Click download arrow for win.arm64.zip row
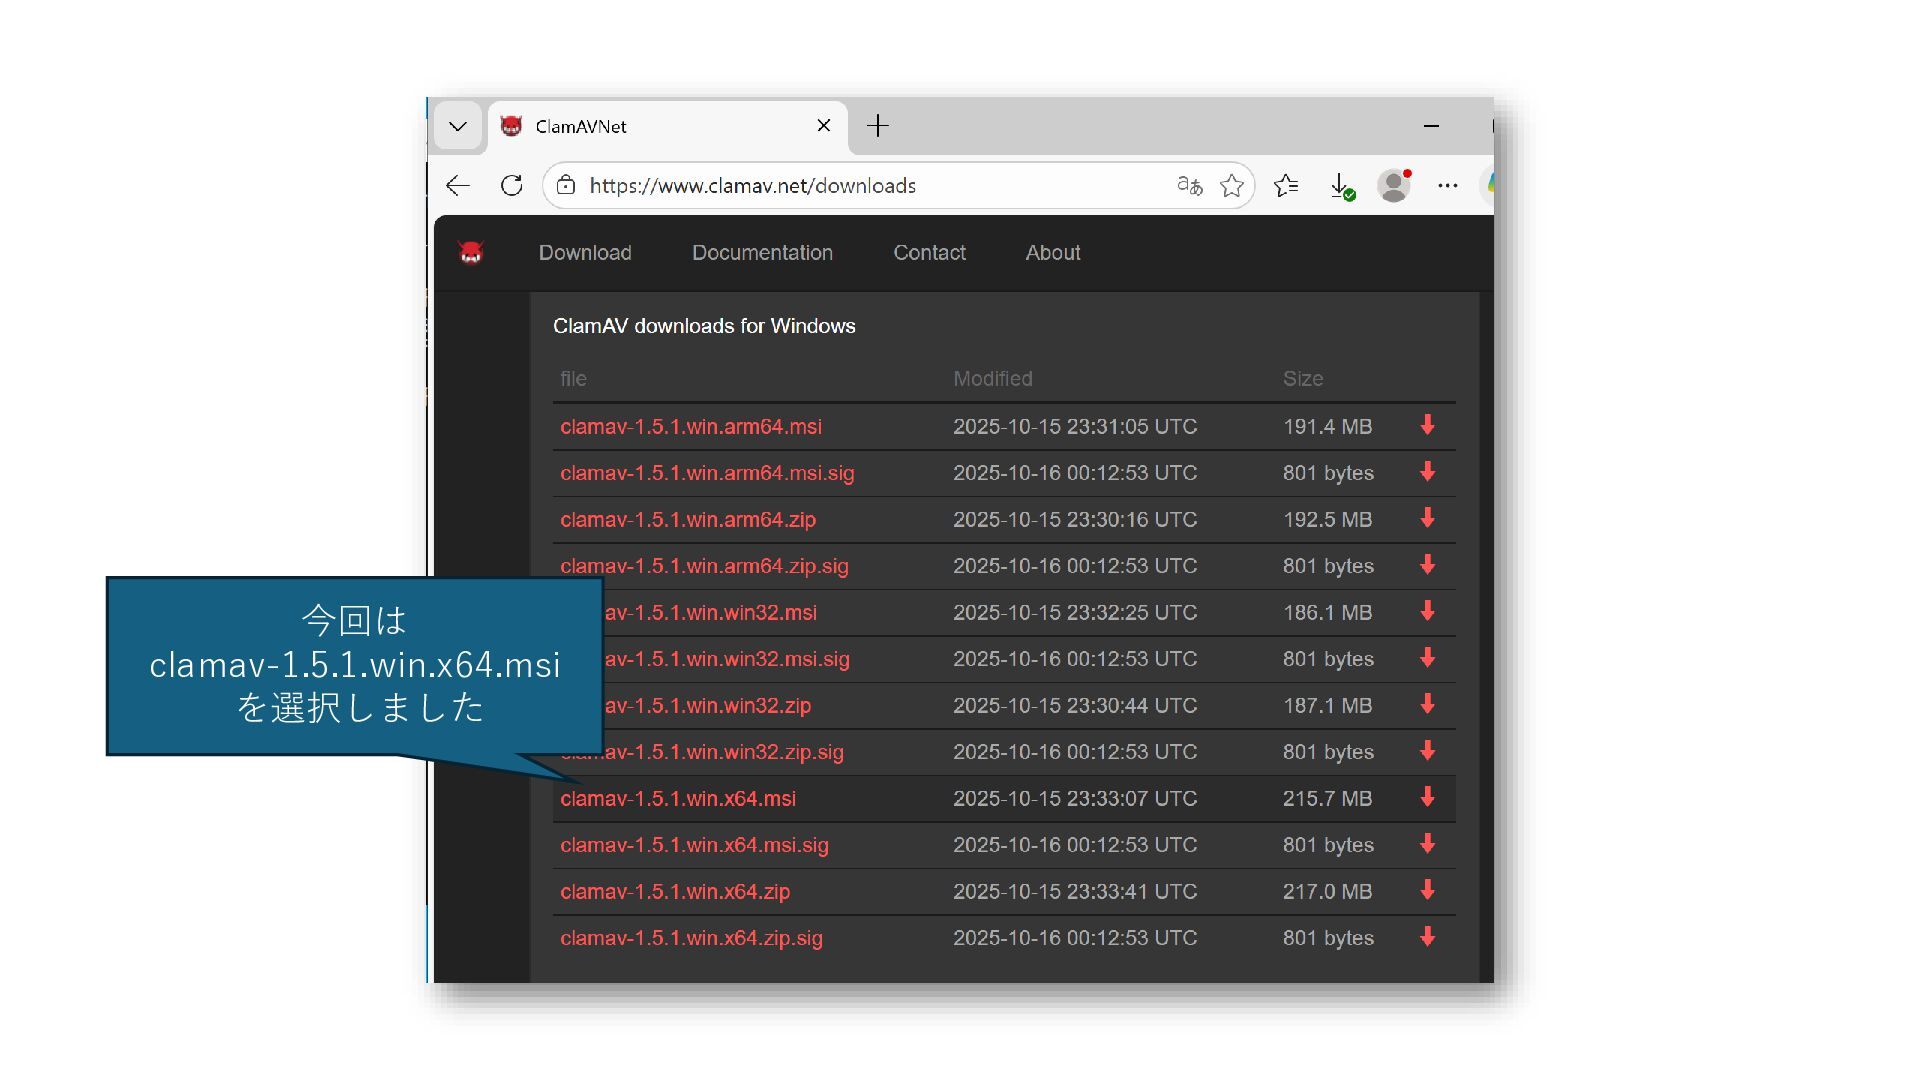The height and width of the screenshot is (1080, 1920). (1427, 519)
